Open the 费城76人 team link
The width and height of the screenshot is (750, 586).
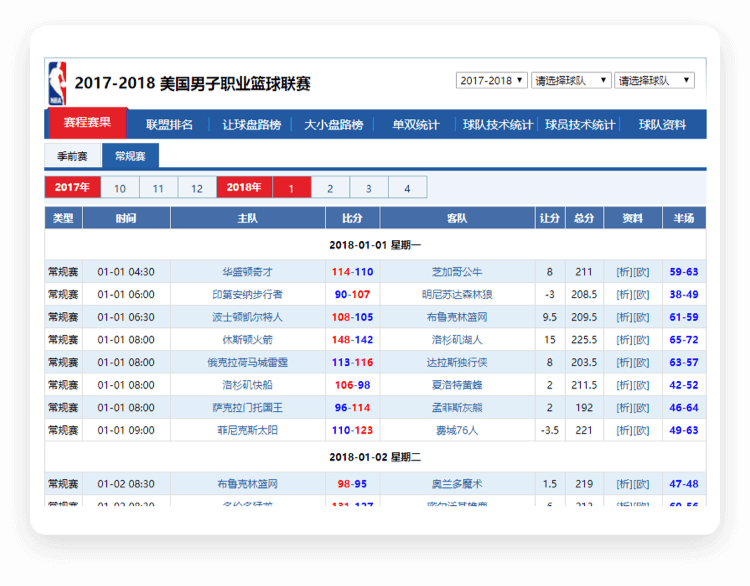457,430
